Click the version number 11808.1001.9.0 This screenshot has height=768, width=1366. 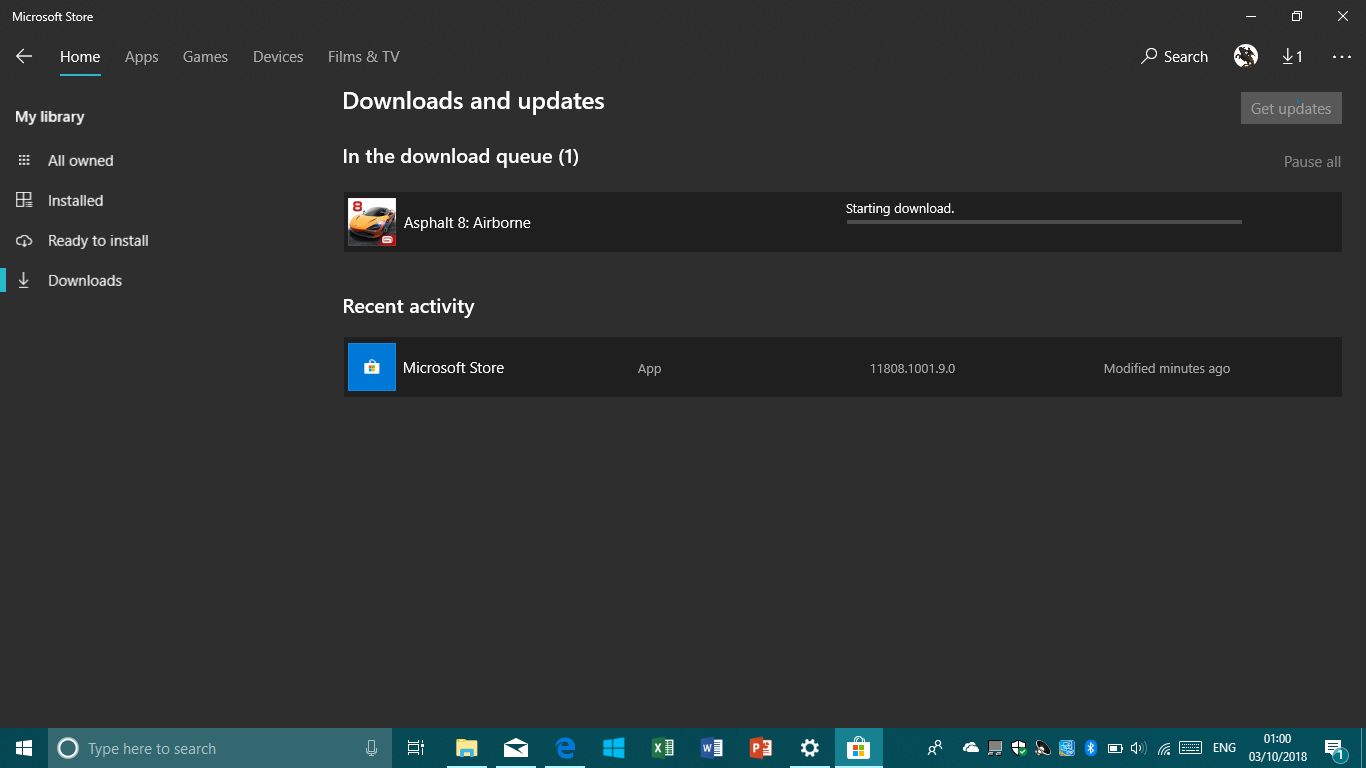pos(912,369)
